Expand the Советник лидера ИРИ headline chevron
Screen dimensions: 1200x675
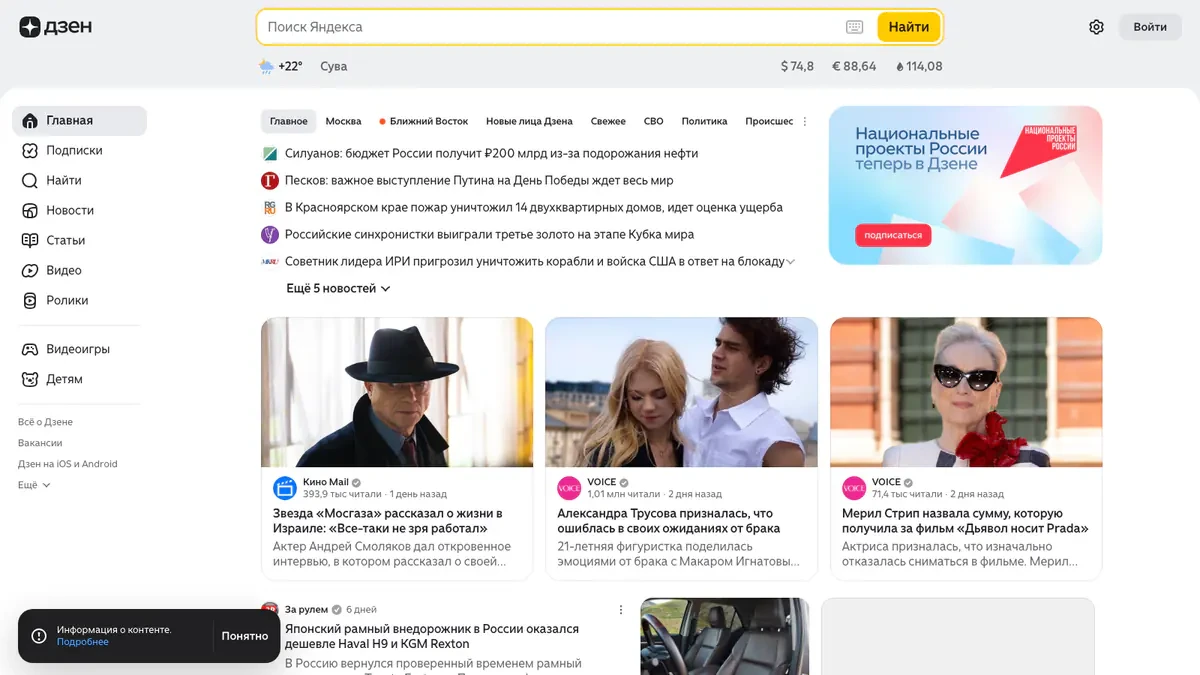click(x=790, y=262)
